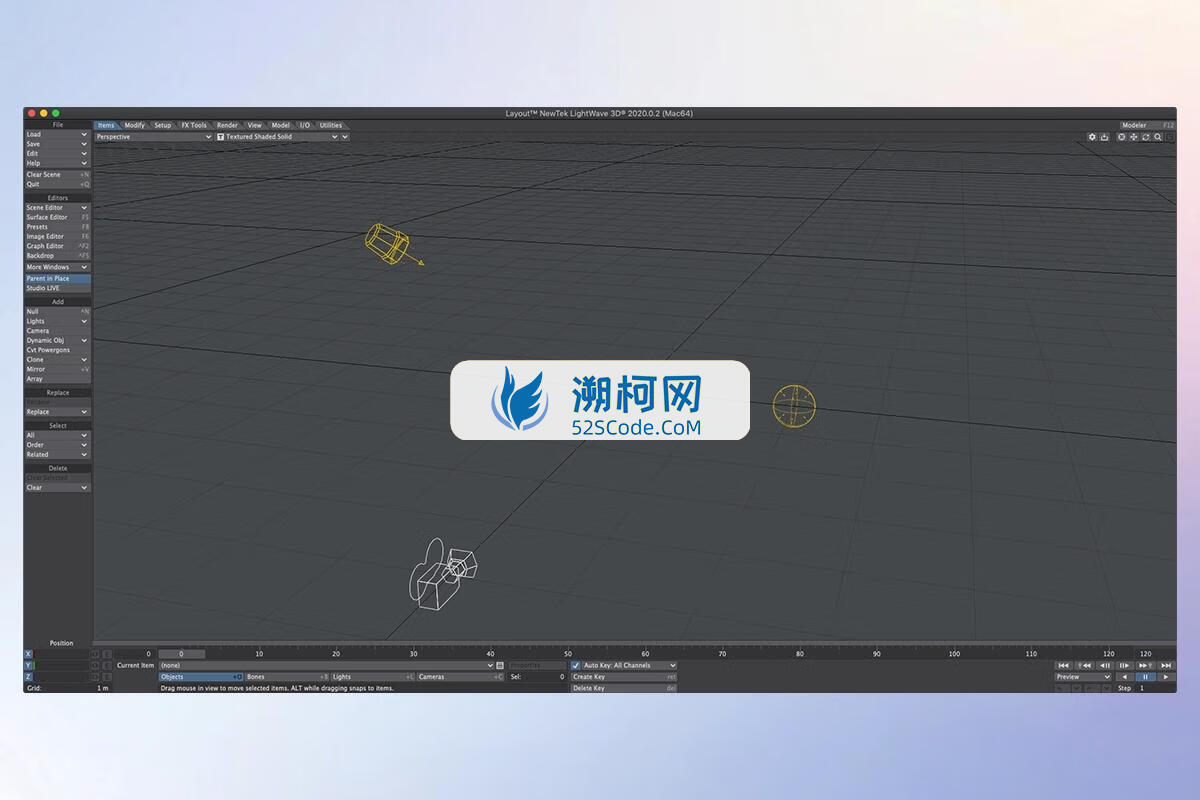1200x800 pixels.
Task: Click the viewport export icon beside the gear
Action: pos(1104,137)
